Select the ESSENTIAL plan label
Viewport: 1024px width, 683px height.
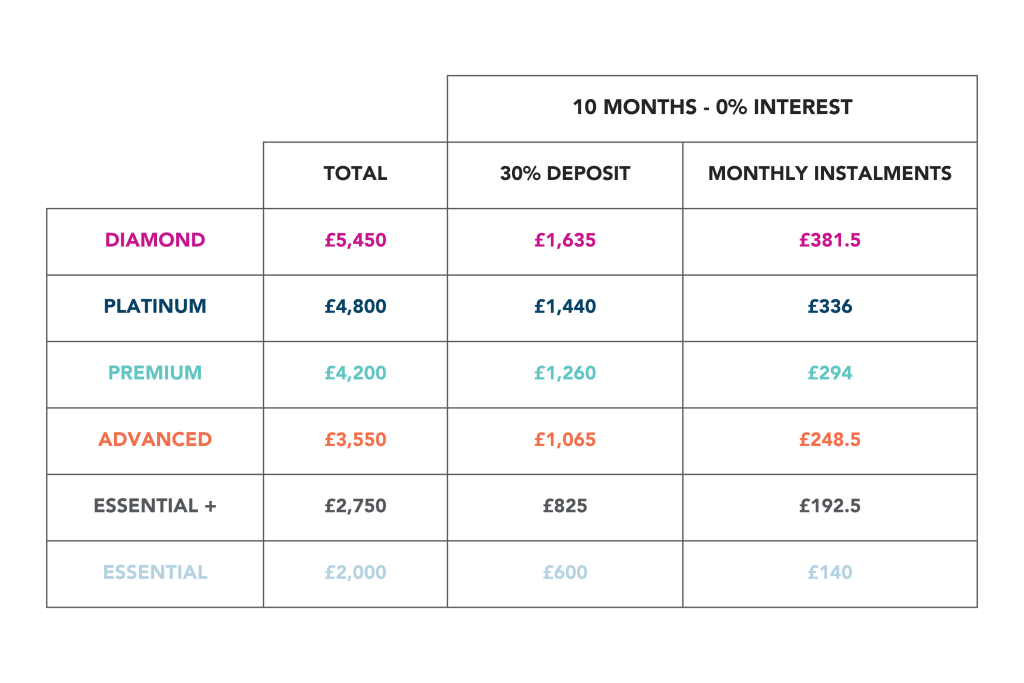click(x=155, y=572)
